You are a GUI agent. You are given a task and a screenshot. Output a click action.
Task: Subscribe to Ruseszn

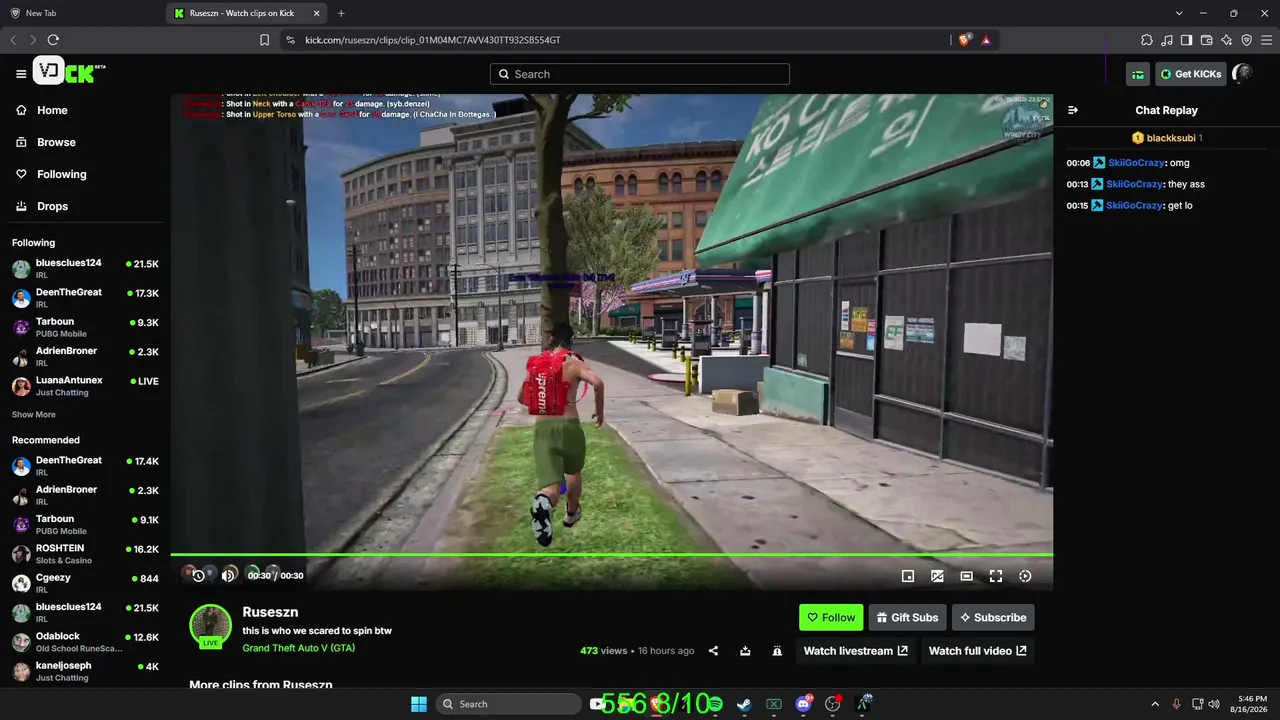click(x=993, y=618)
